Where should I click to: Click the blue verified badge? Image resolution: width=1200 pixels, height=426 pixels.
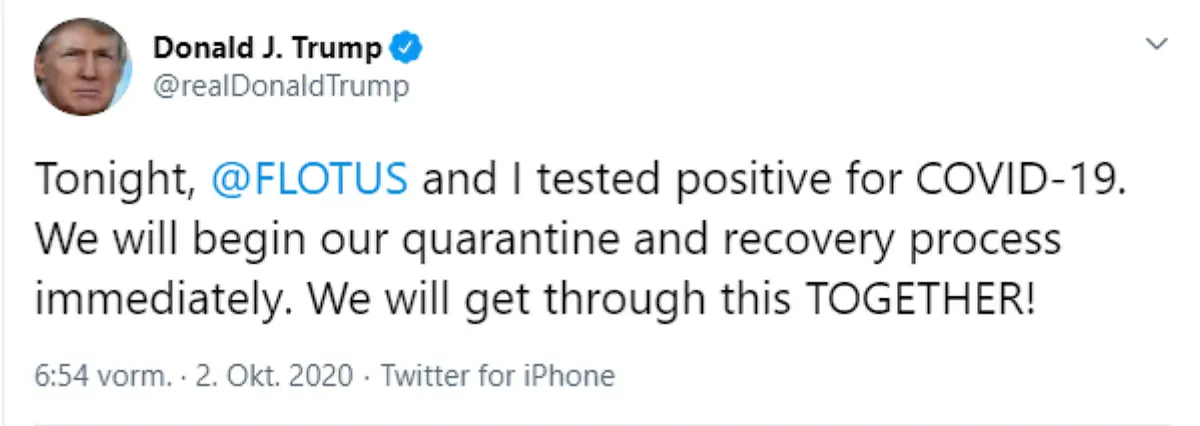[x=407, y=48]
